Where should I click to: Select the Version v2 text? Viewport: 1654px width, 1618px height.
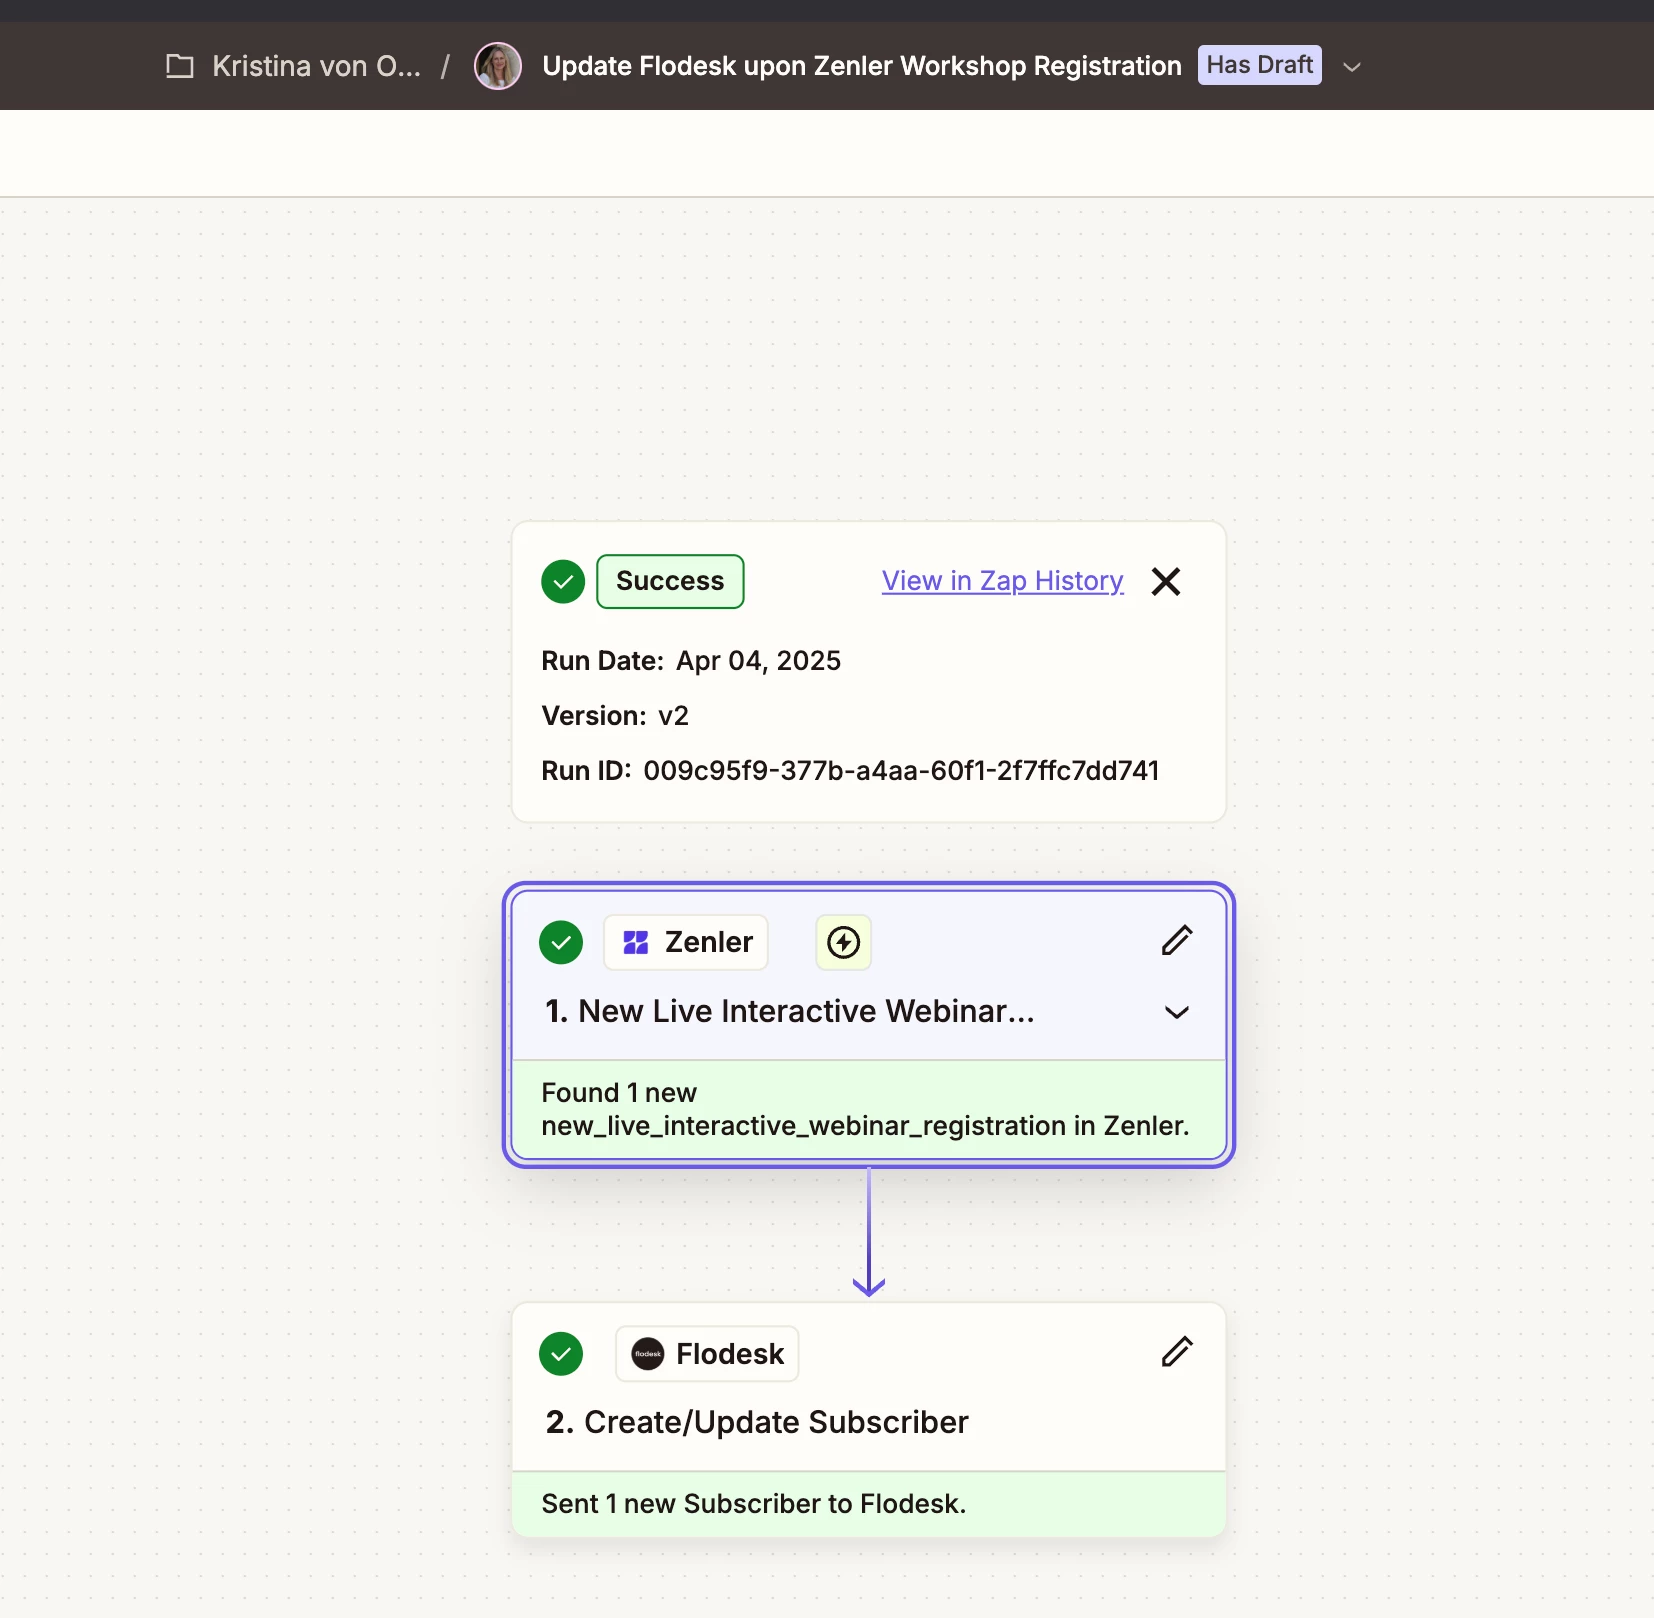tap(615, 716)
